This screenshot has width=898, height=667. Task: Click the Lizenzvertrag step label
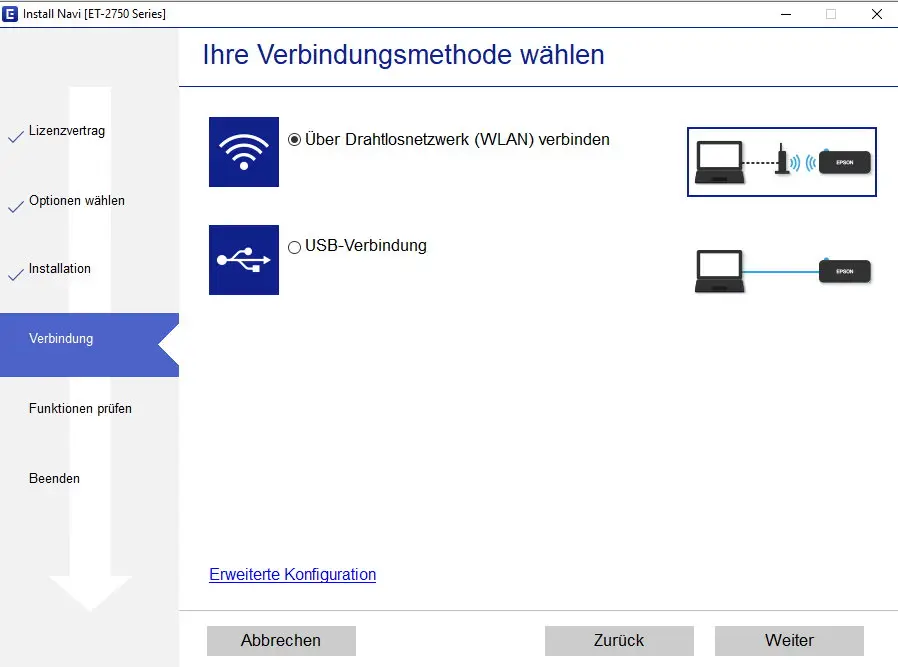[x=67, y=131]
